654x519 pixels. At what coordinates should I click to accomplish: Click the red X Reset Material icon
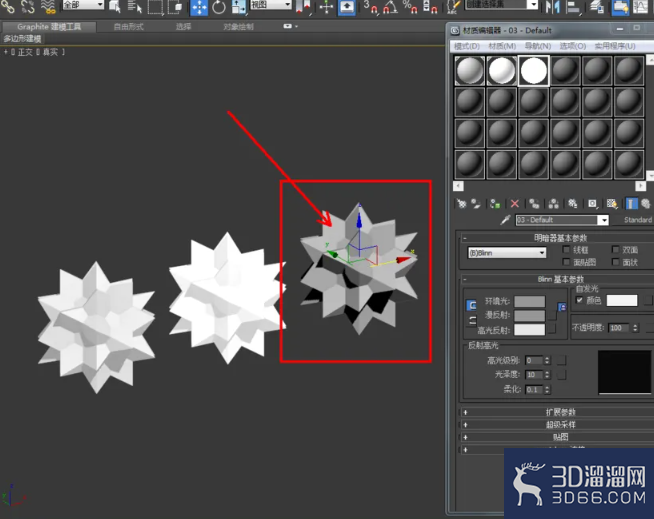[x=515, y=204]
